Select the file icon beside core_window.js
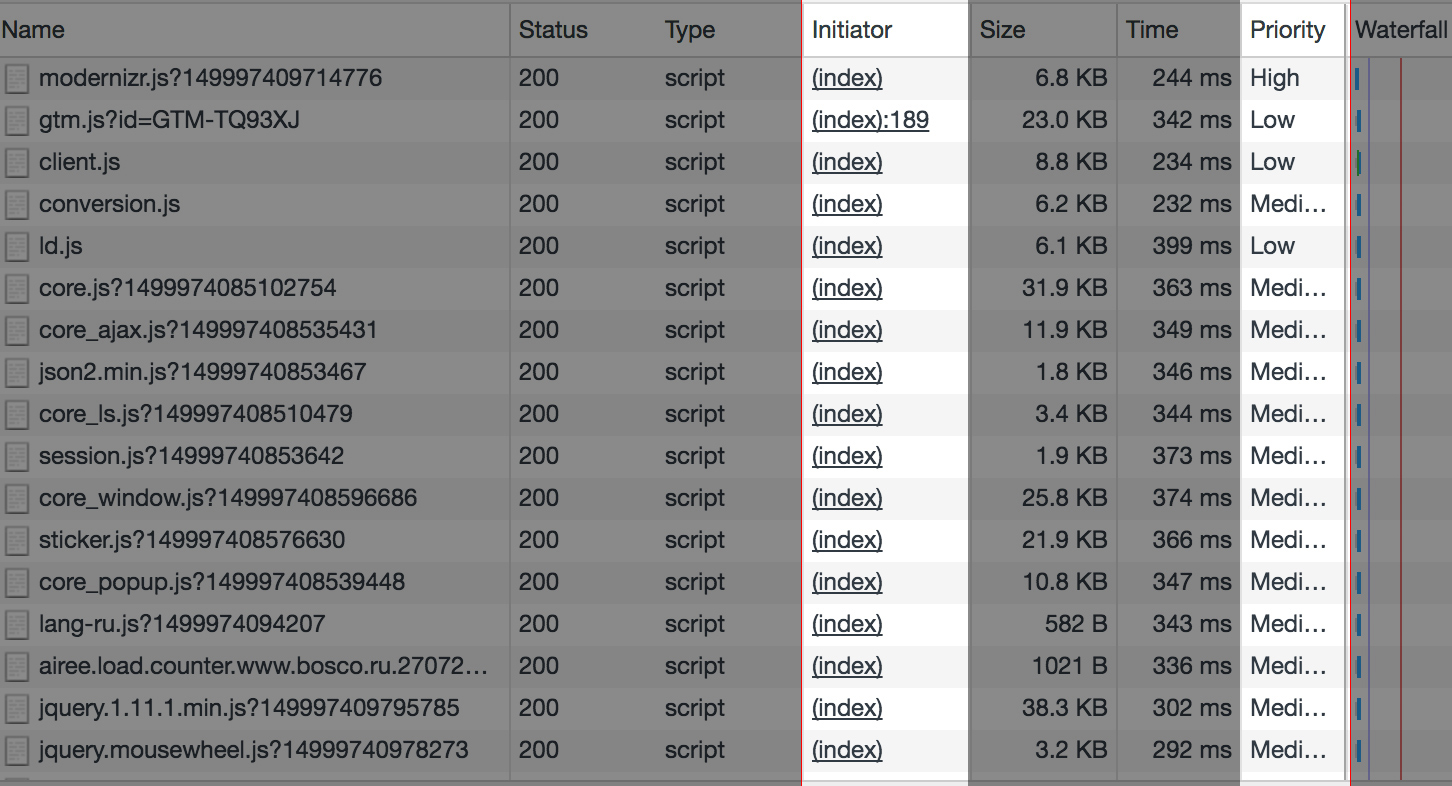The image size is (1452, 786). (x=16, y=498)
